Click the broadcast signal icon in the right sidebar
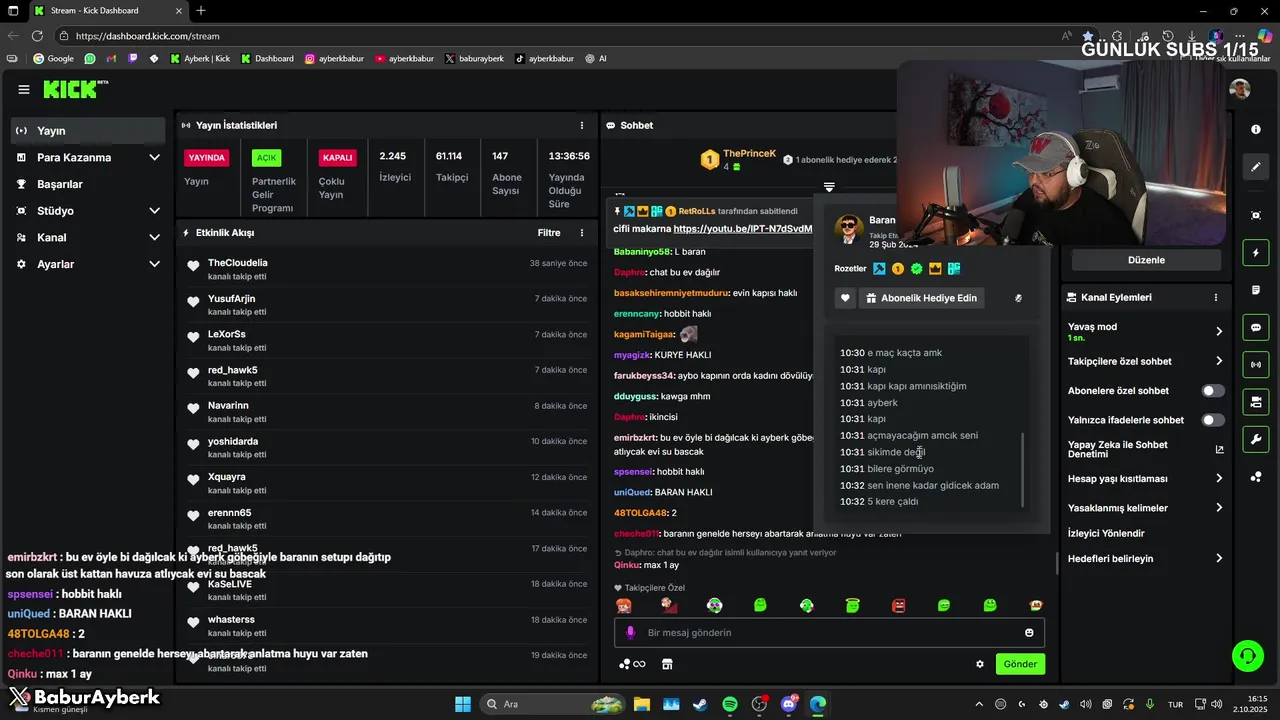 (1256, 364)
